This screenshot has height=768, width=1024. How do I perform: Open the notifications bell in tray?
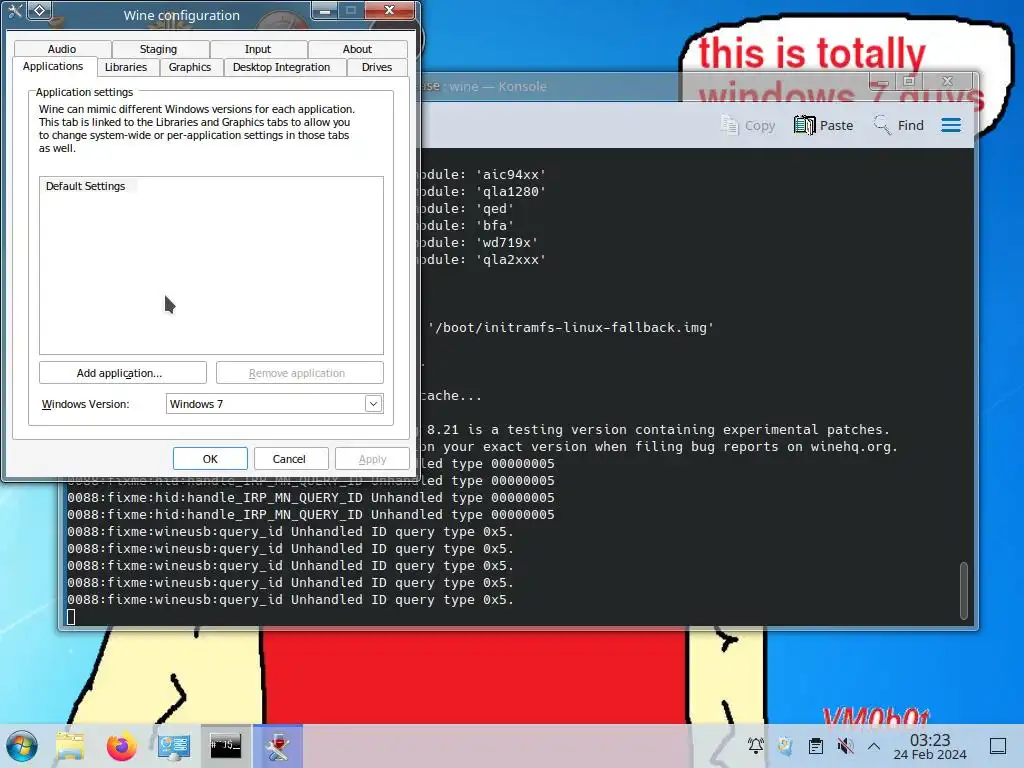(756, 746)
